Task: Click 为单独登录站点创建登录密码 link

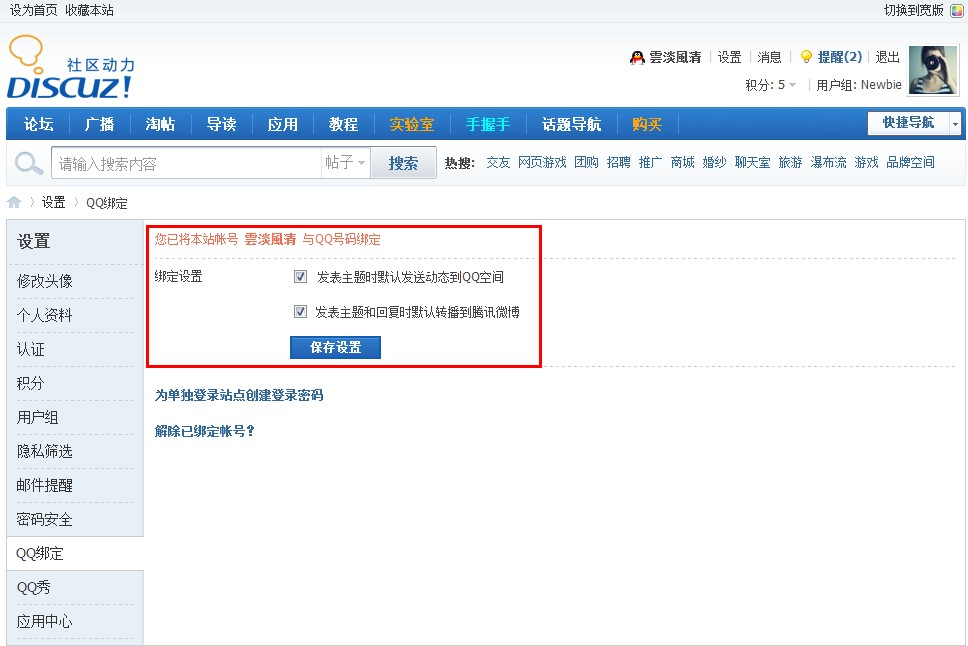Action: pos(239,395)
